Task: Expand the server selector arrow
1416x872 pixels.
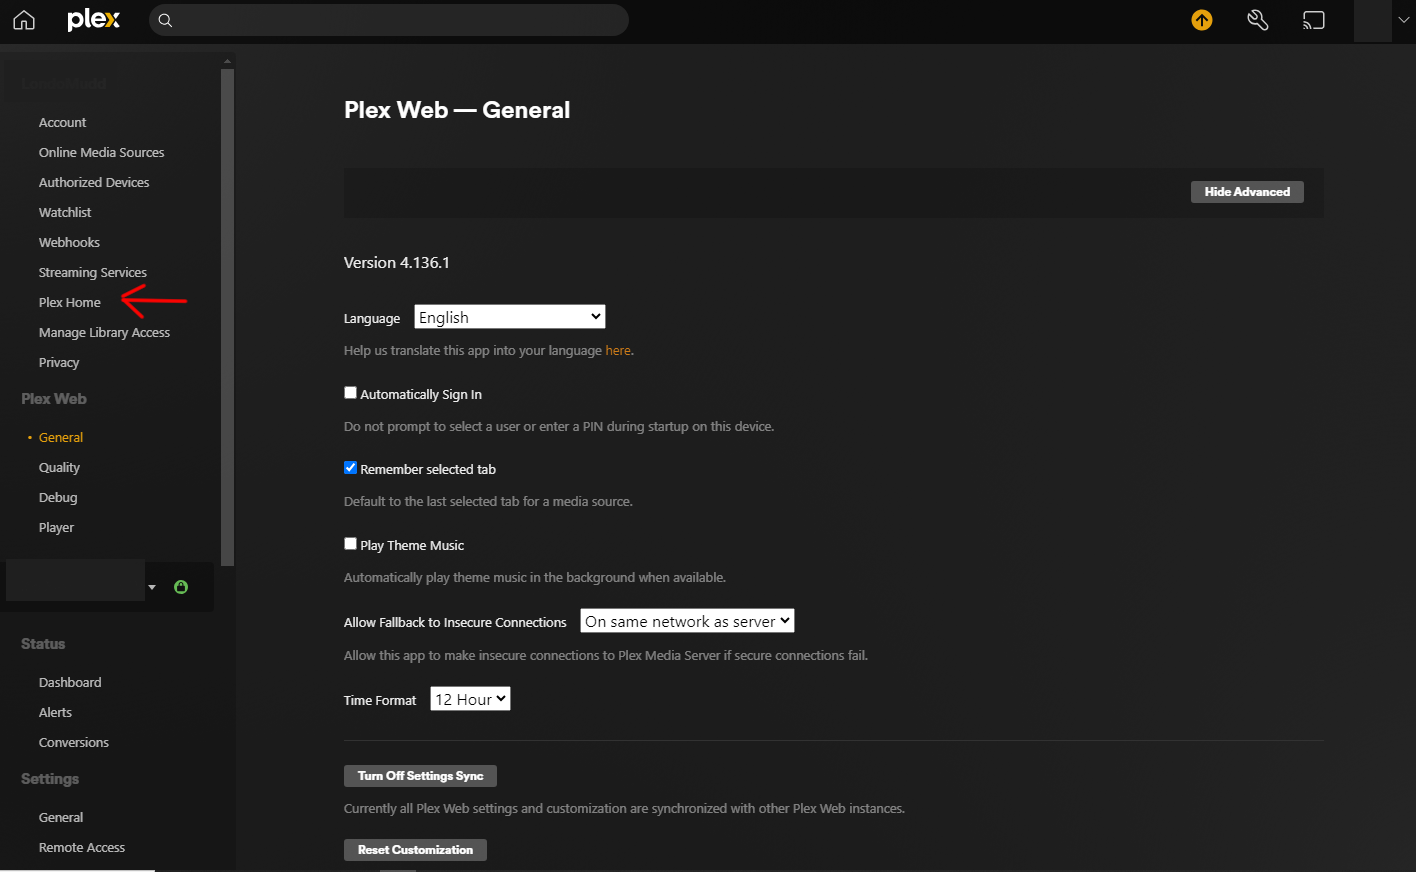Action: (x=152, y=587)
